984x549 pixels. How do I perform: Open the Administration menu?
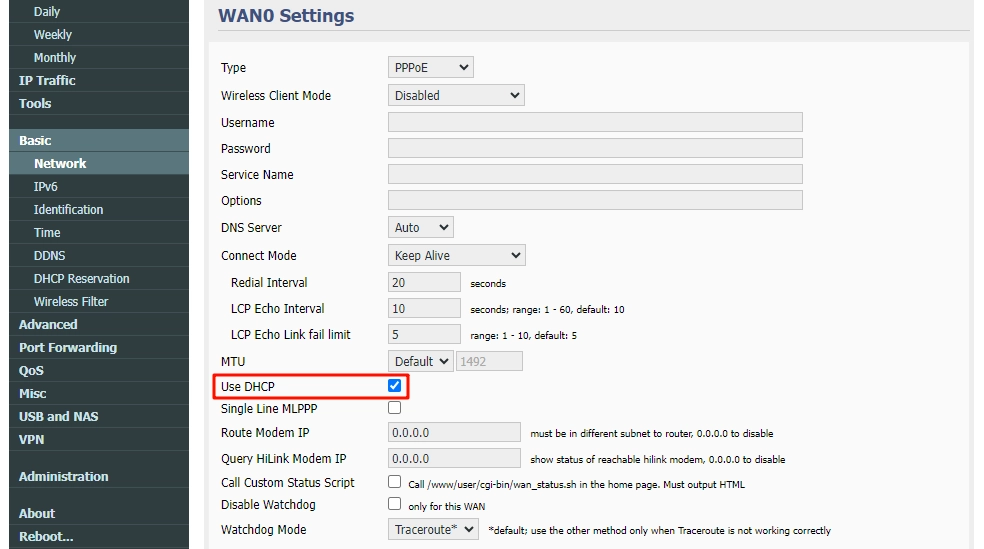click(x=63, y=477)
